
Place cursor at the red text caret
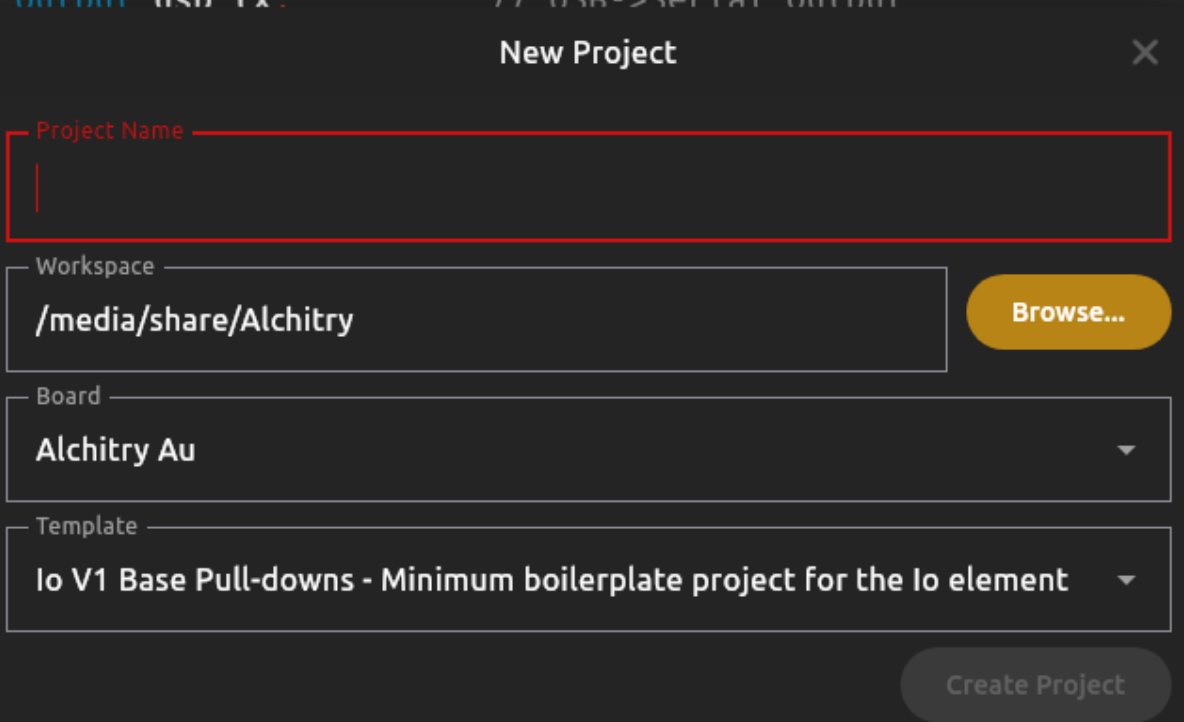click(x=38, y=188)
